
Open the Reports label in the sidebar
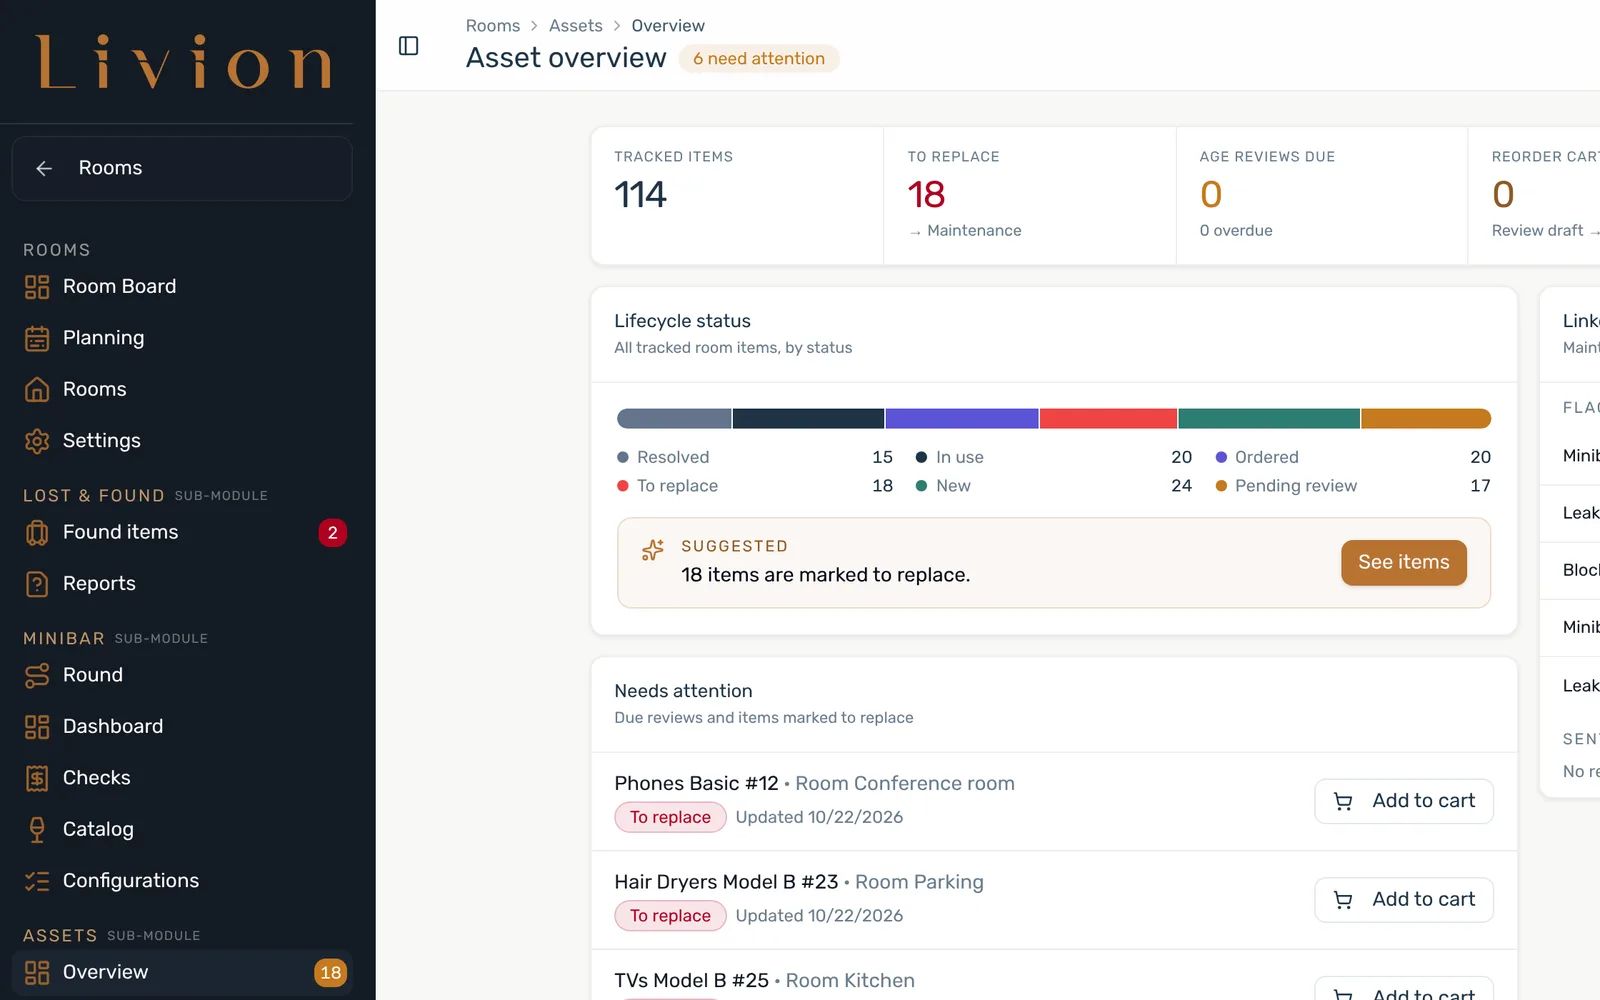[99, 584]
